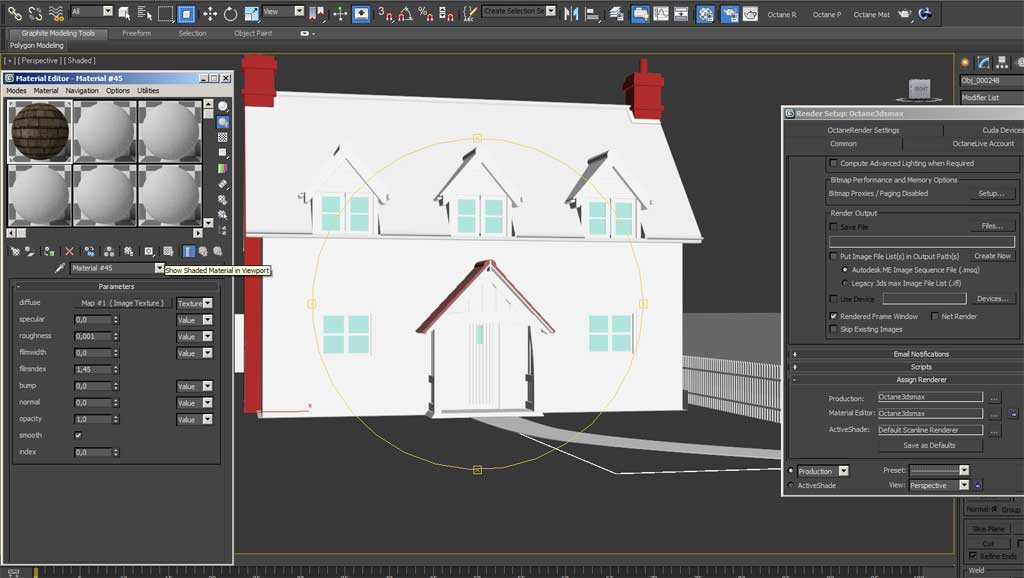Select the Select and Link tool
The width and height of the screenshot is (1024, 578).
[14, 13]
